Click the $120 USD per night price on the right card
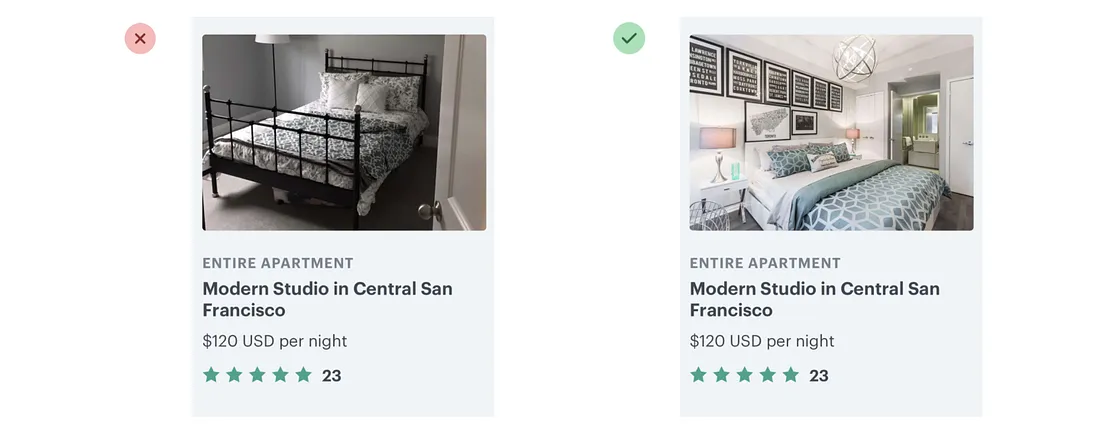The width and height of the screenshot is (1100, 433). [x=762, y=341]
